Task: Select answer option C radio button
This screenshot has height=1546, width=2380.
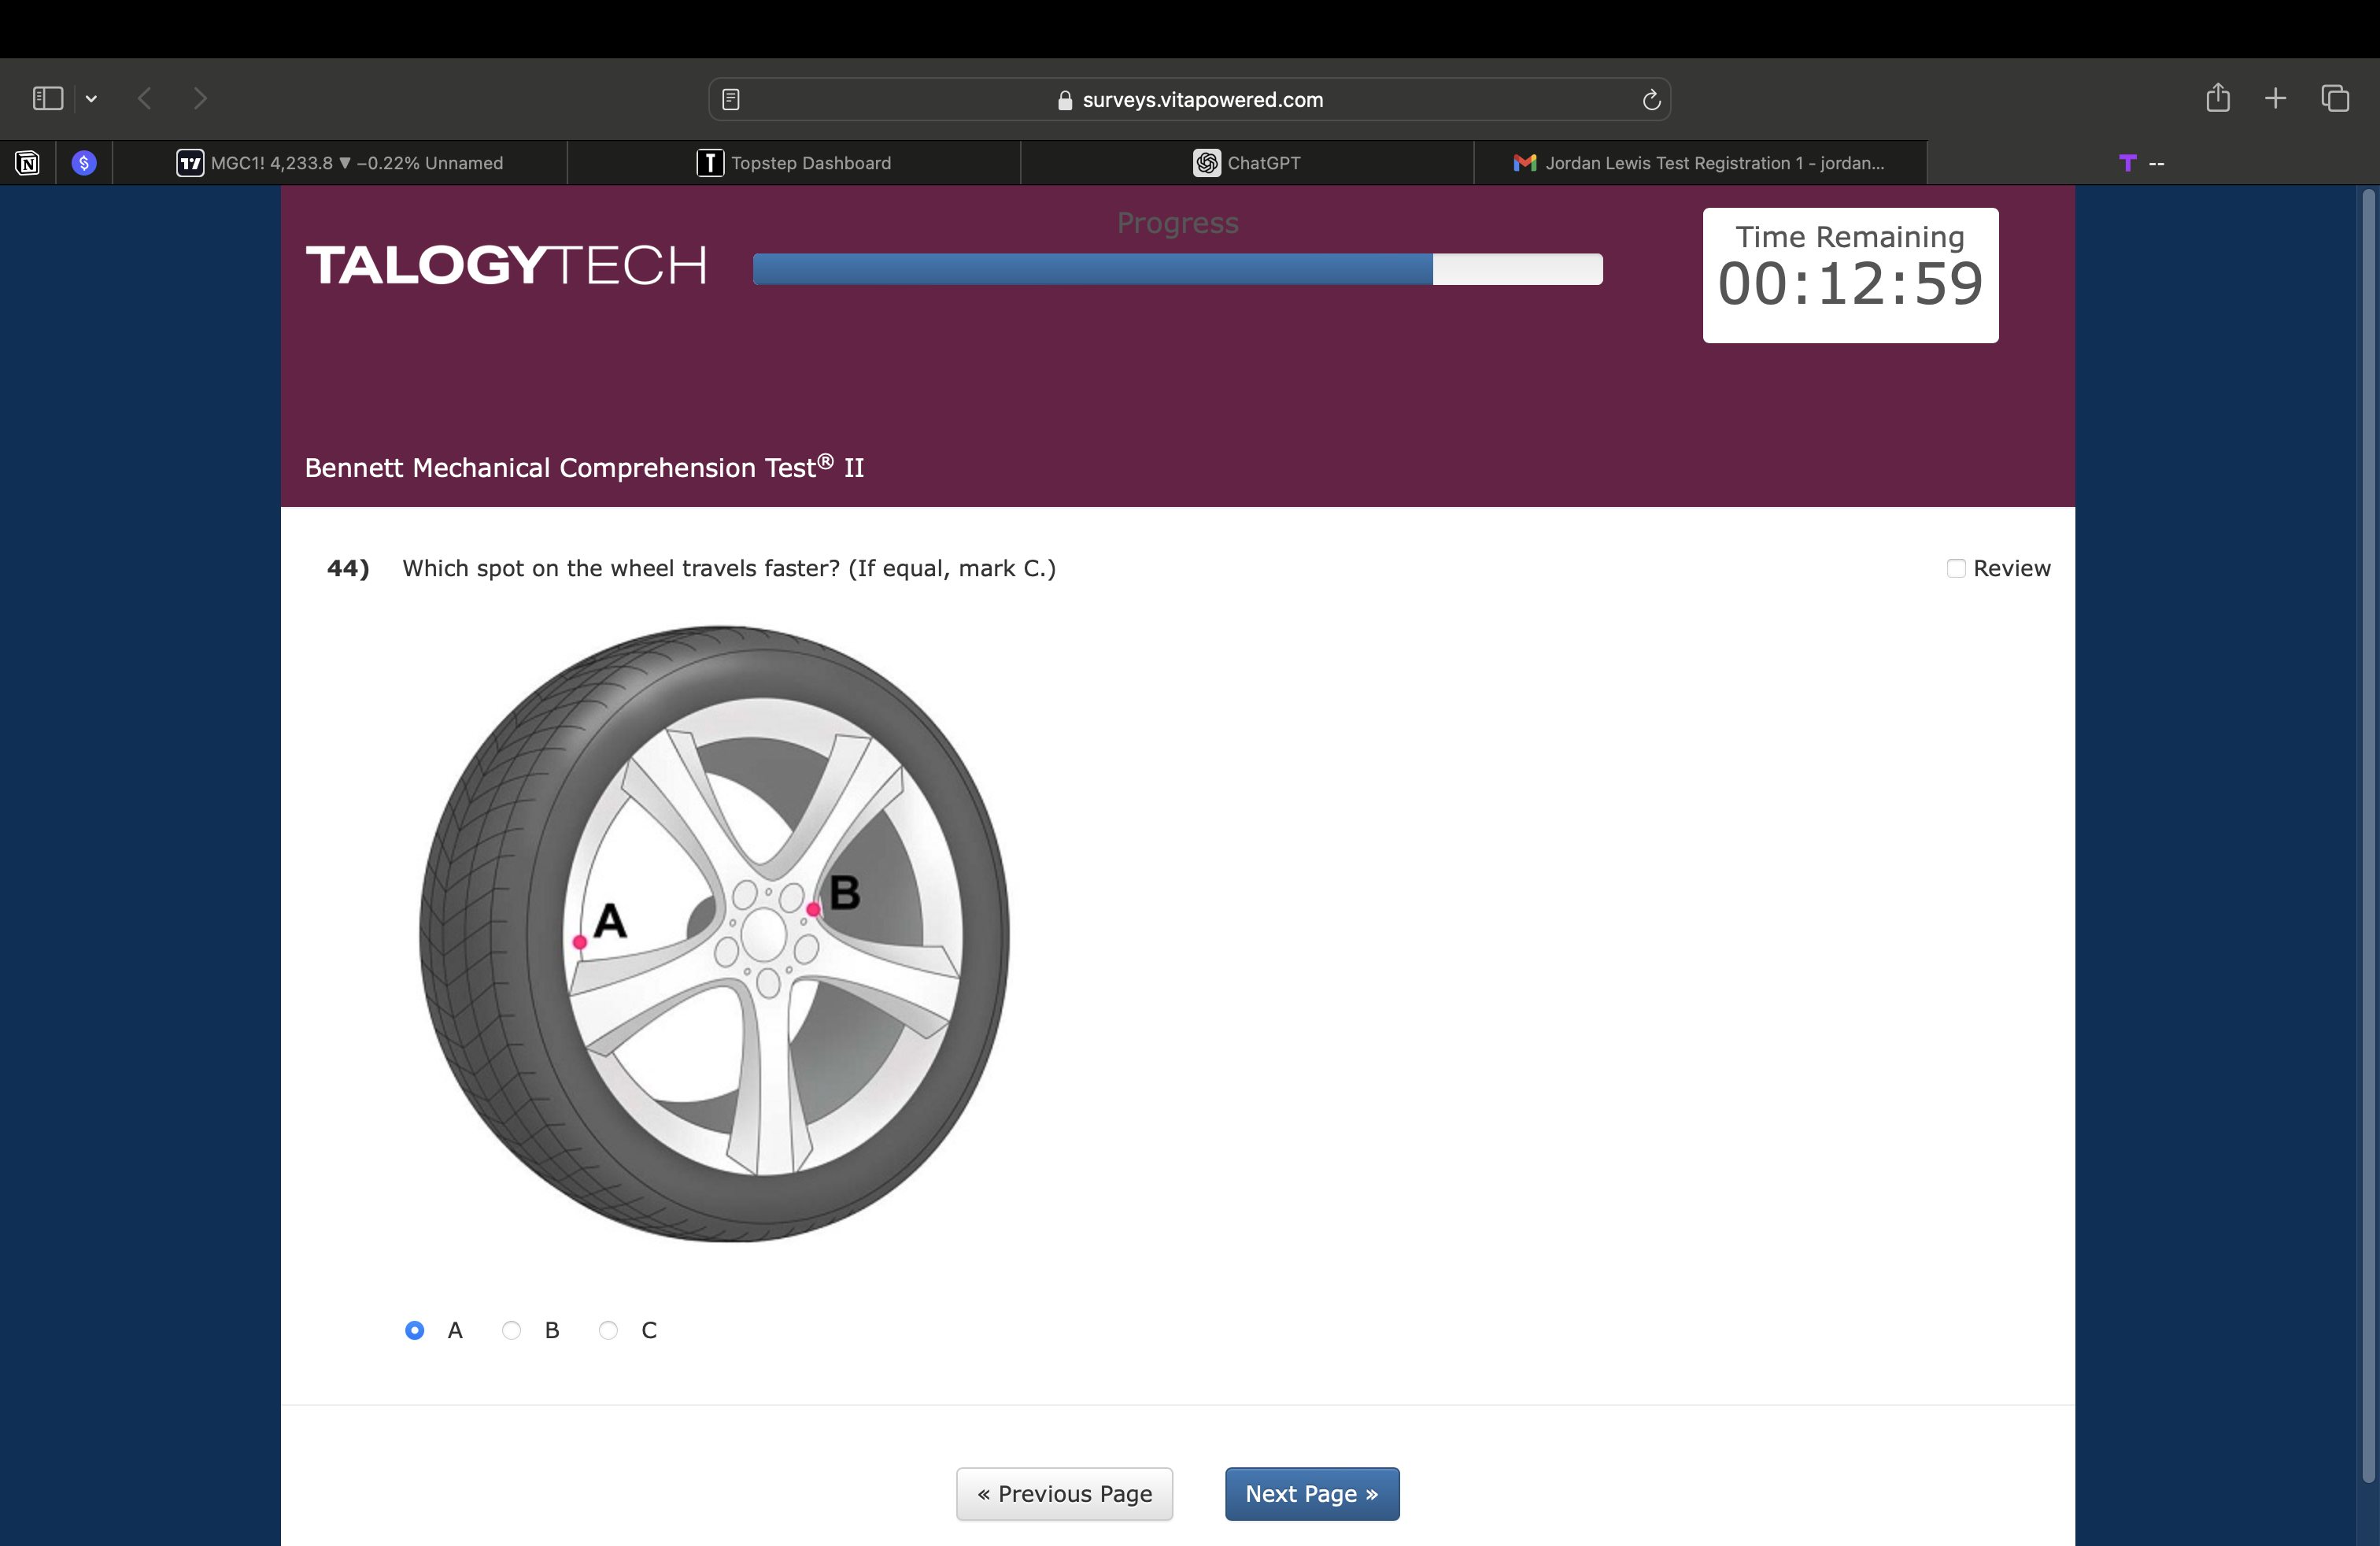Action: 608,1330
